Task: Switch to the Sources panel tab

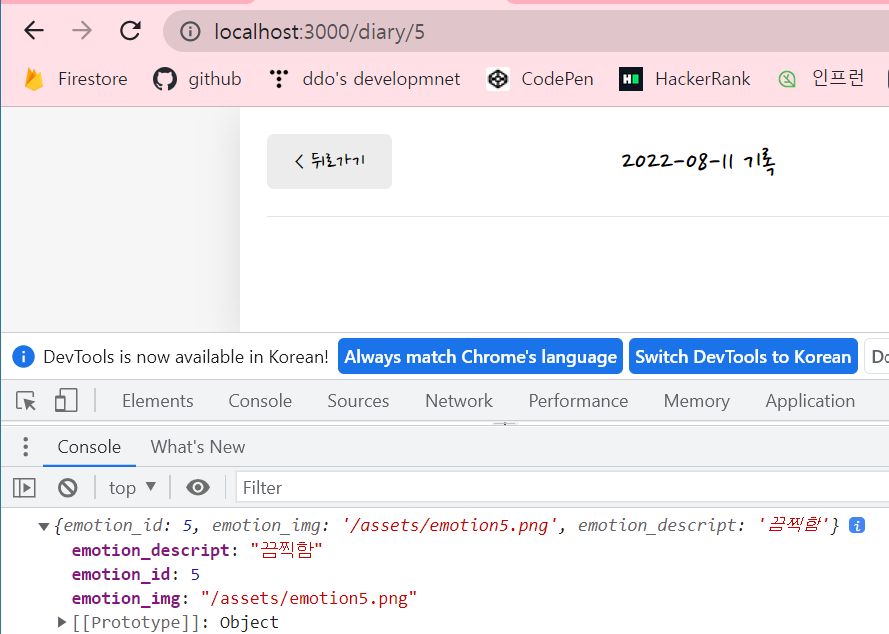Action: point(358,401)
